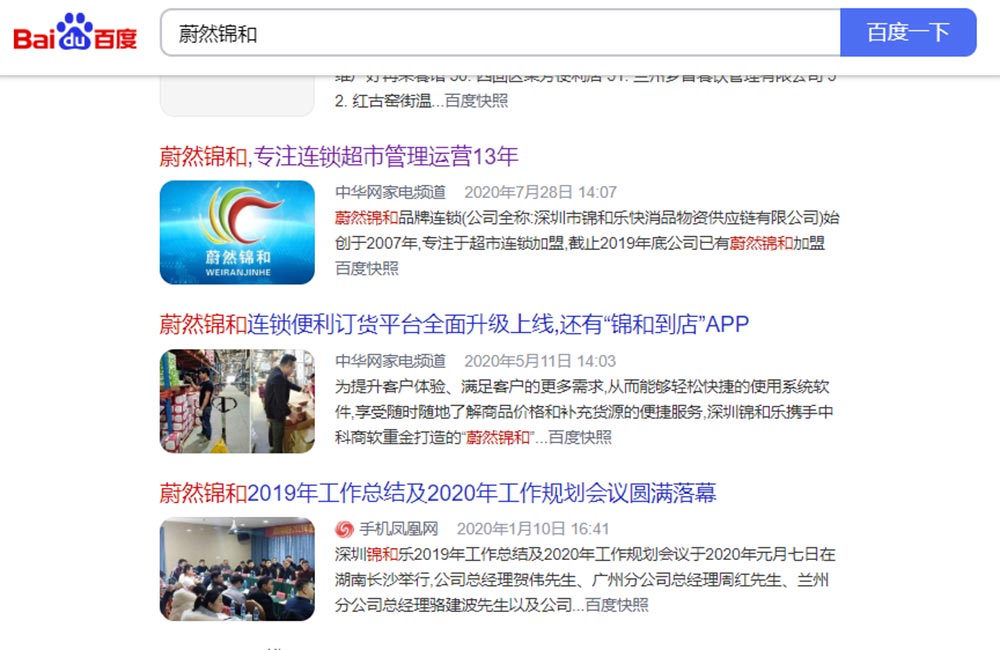
Task: Click the 手机凤凰网 red swirl icon
Action: [x=344, y=529]
